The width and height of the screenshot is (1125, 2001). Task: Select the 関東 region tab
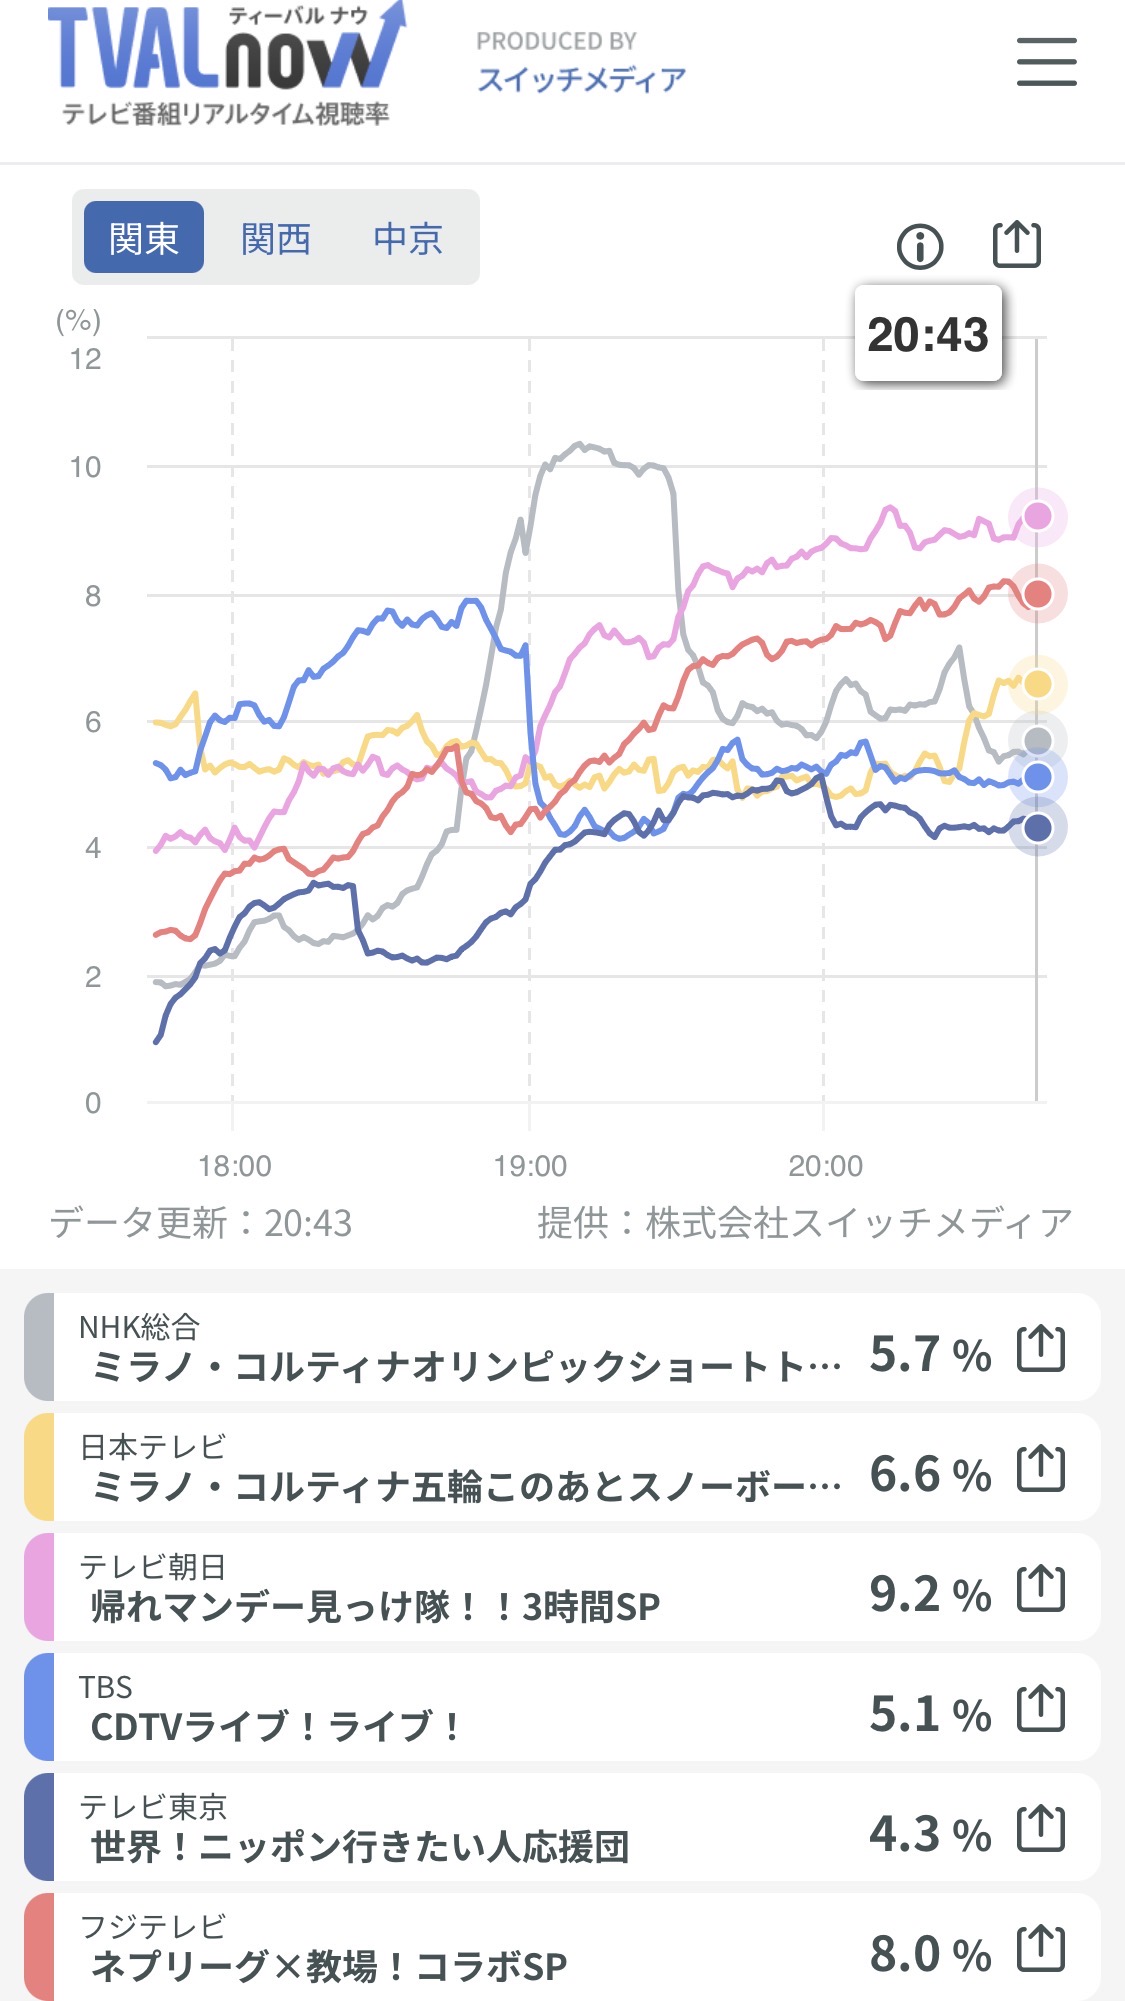click(x=144, y=238)
